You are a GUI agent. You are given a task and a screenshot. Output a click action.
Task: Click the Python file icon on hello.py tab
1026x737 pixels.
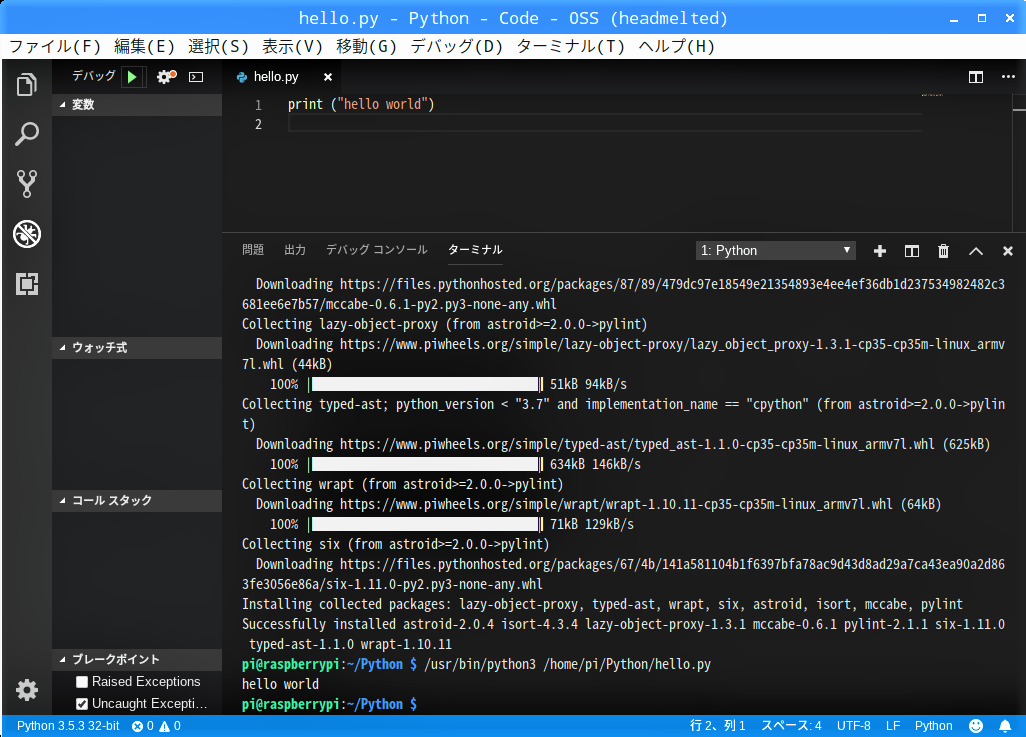(x=241, y=77)
